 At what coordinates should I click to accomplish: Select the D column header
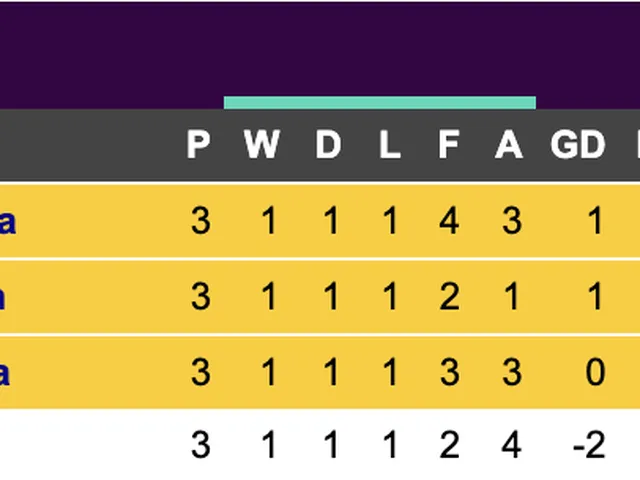328,146
